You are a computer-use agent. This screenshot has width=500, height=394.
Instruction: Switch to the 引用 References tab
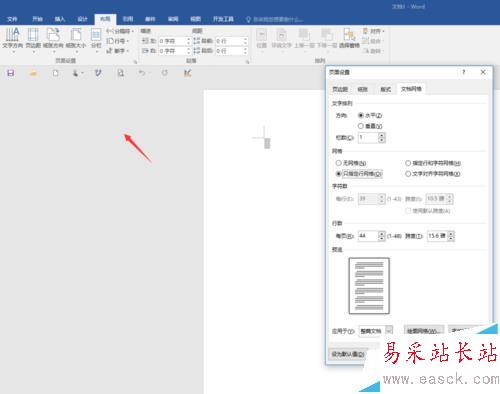click(128, 19)
